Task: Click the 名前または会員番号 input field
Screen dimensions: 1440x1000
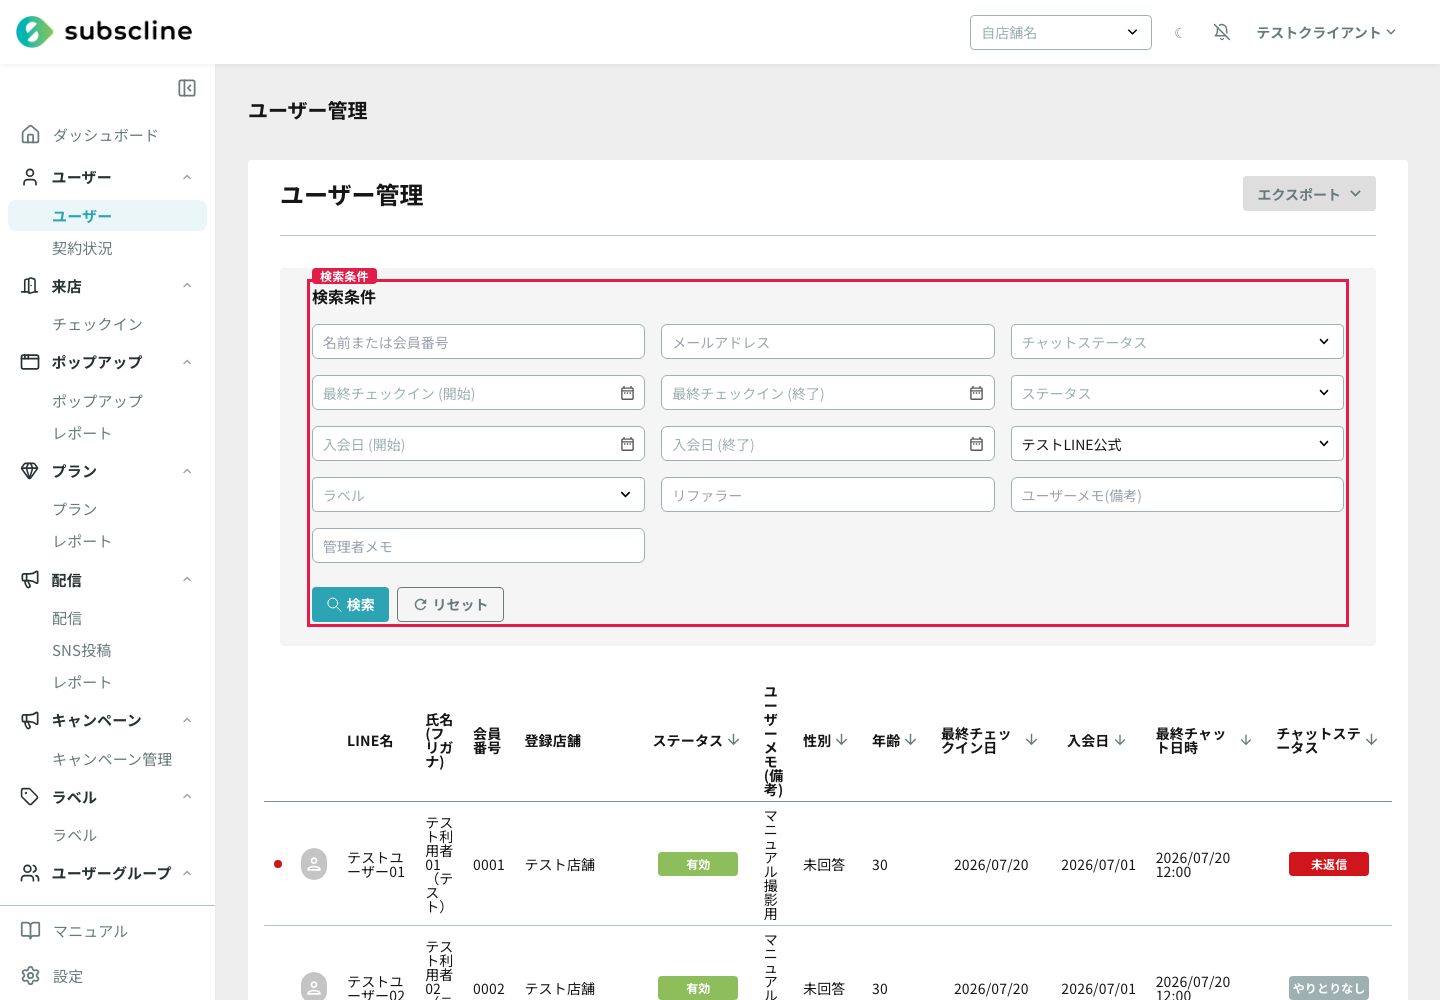Action: (478, 342)
